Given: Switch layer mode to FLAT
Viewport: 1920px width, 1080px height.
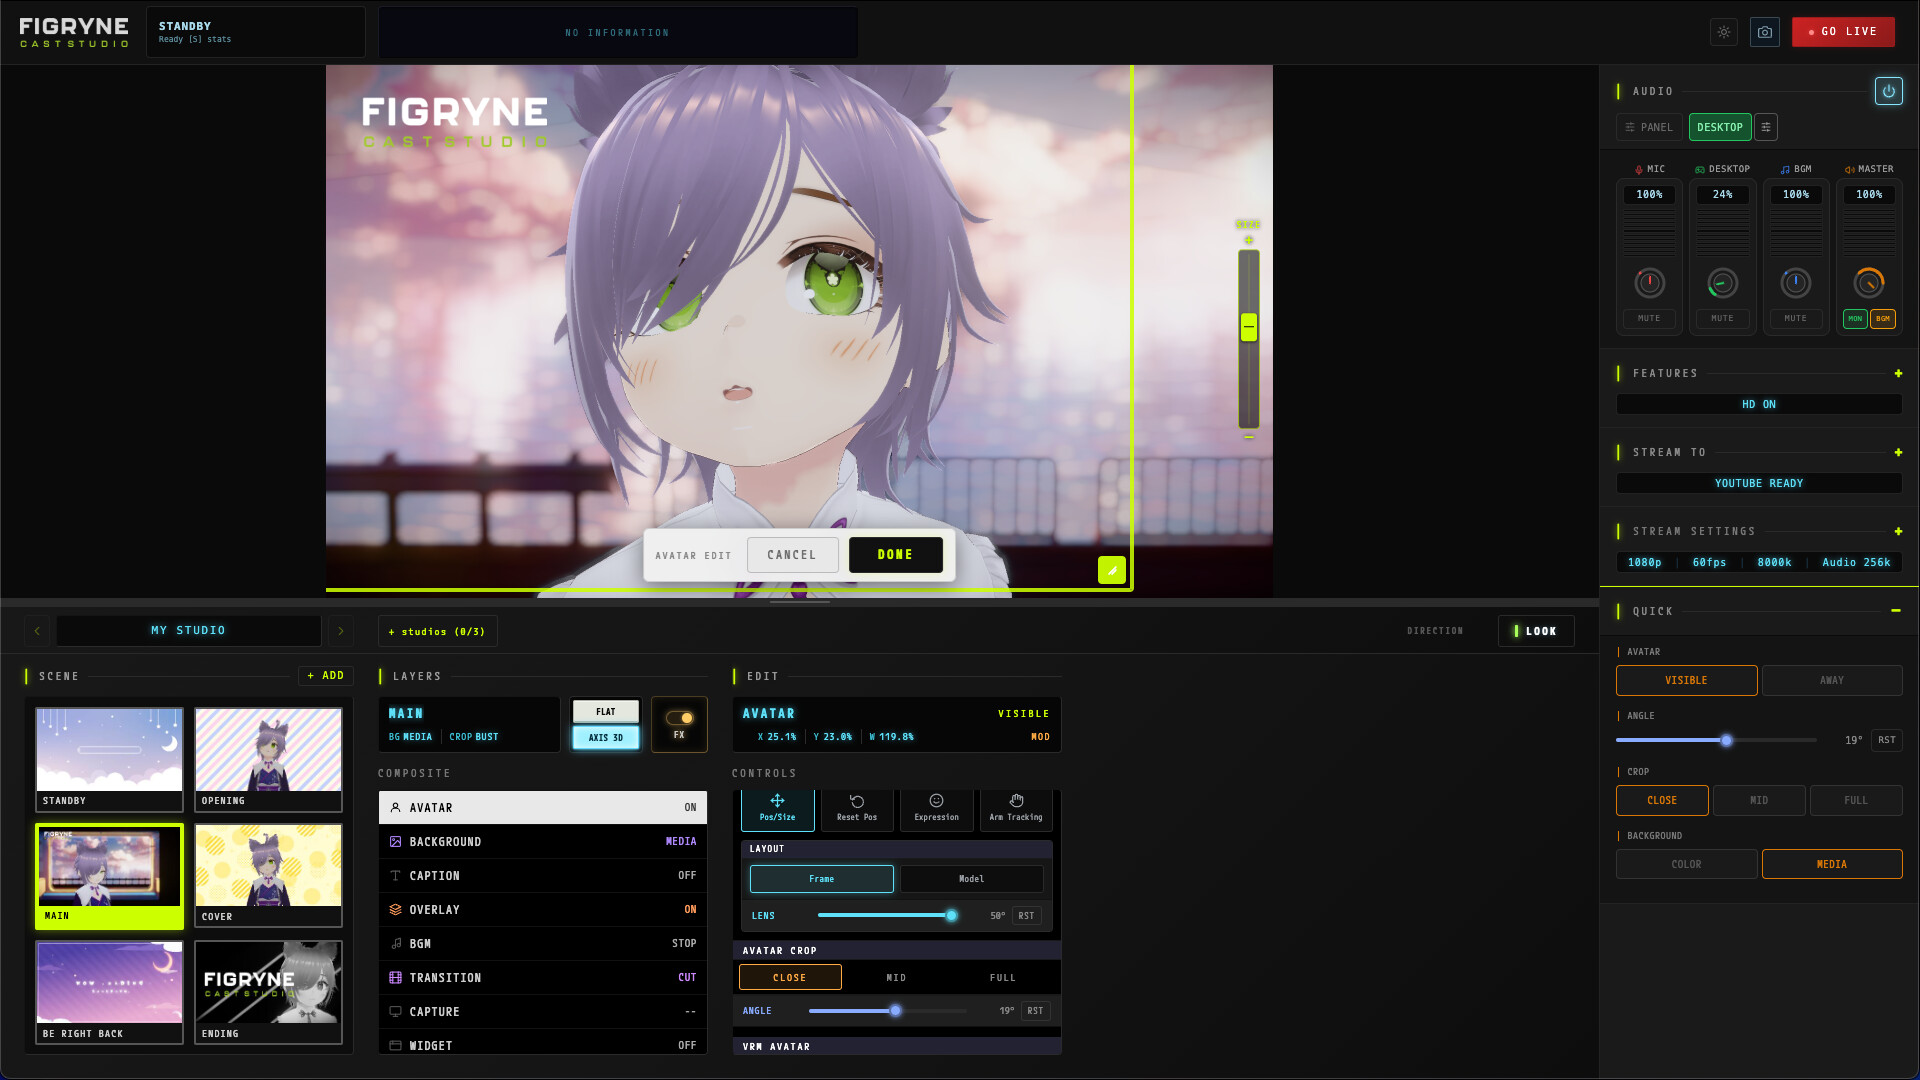Looking at the screenshot, I should click(x=606, y=712).
